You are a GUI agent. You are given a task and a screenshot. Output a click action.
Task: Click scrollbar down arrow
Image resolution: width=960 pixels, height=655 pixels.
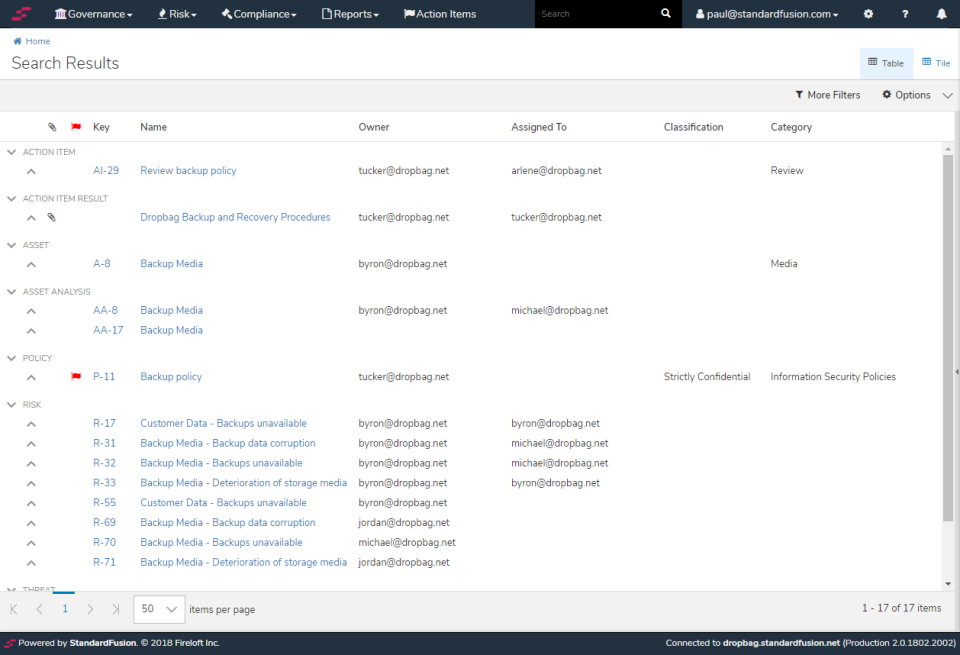948,584
